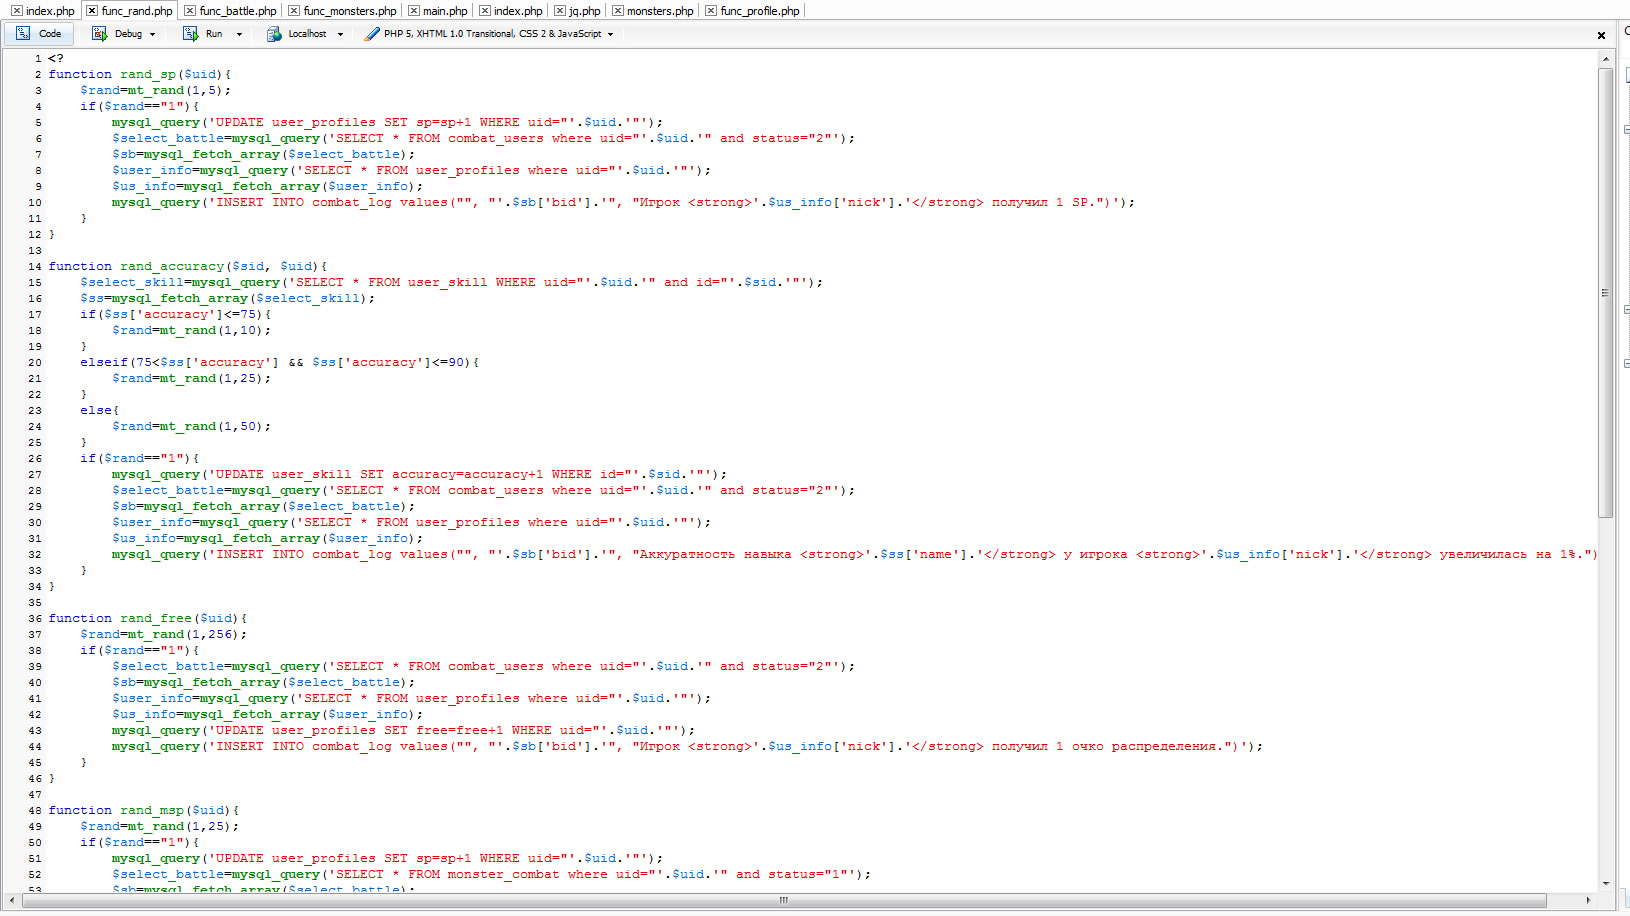
Task: Close the func_monsters.php tab via its x icon
Action: click(294, 11)
